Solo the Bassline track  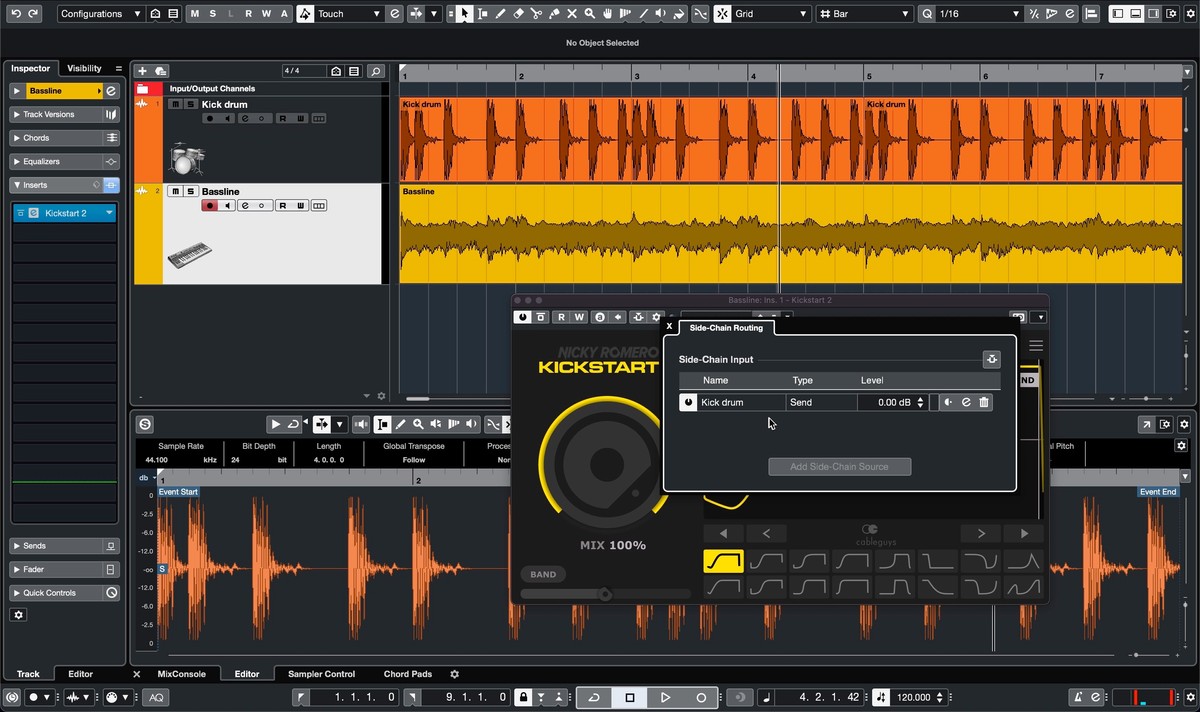(x=190, y=191)
